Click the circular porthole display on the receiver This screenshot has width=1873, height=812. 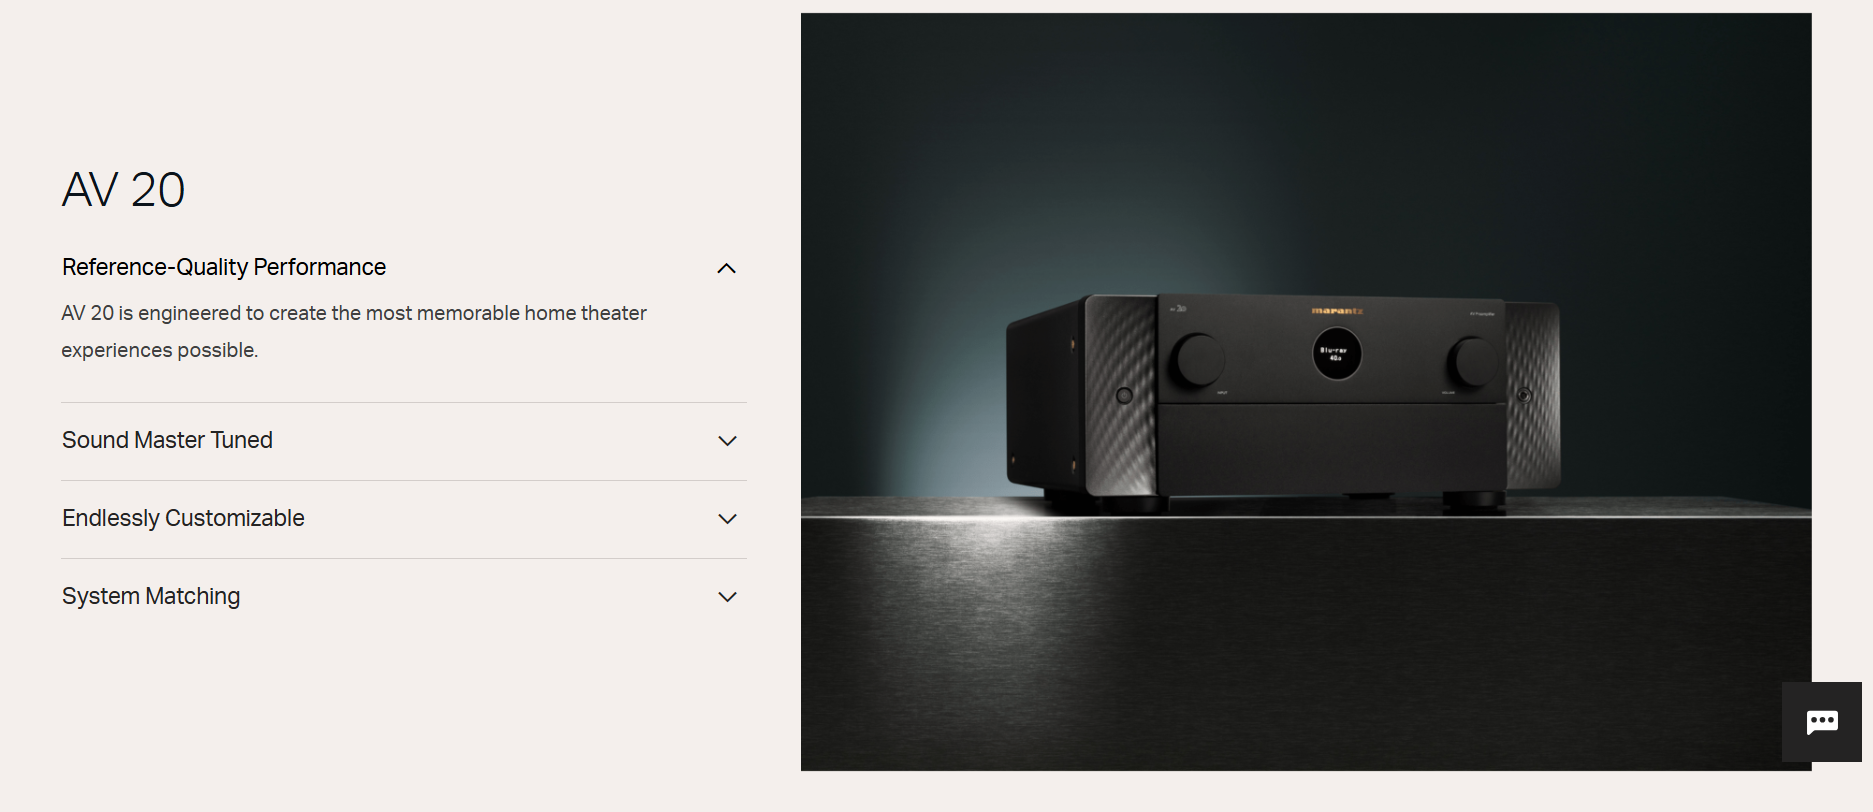[x=1336, y=353]
